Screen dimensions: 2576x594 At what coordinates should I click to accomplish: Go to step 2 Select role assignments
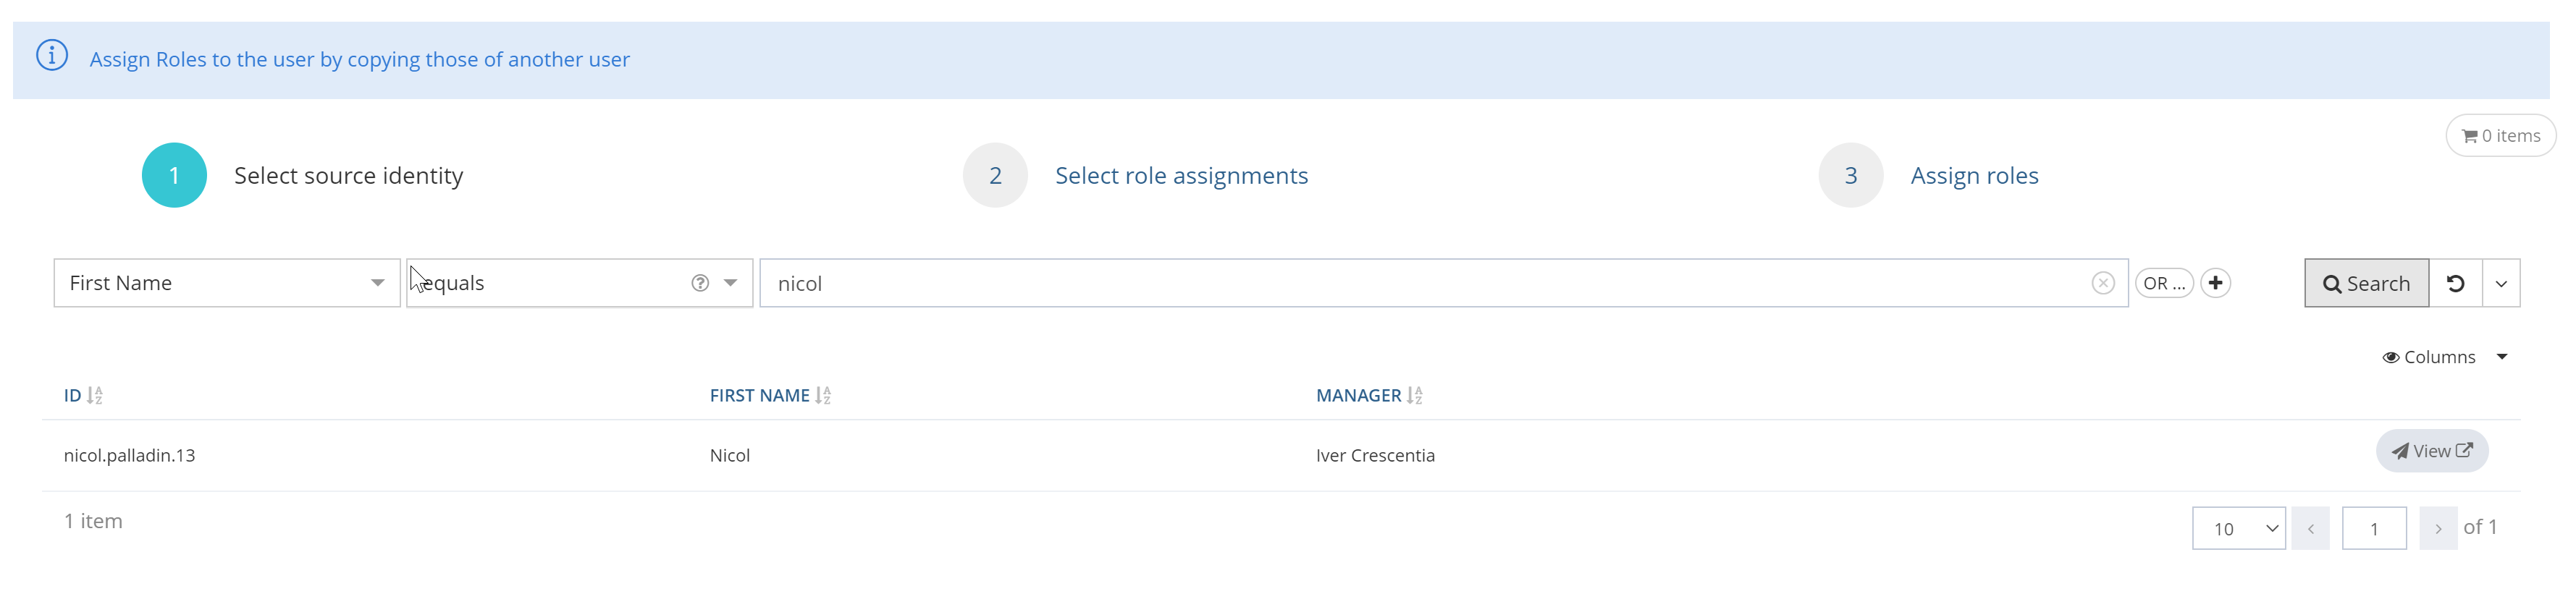(x=1180, y=176)
